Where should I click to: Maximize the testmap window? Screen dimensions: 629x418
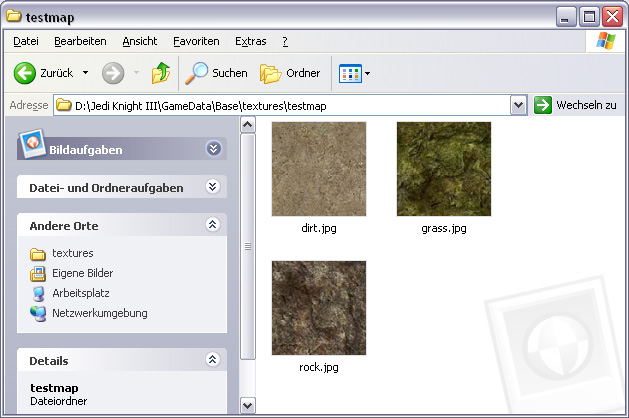click(589, 17)
